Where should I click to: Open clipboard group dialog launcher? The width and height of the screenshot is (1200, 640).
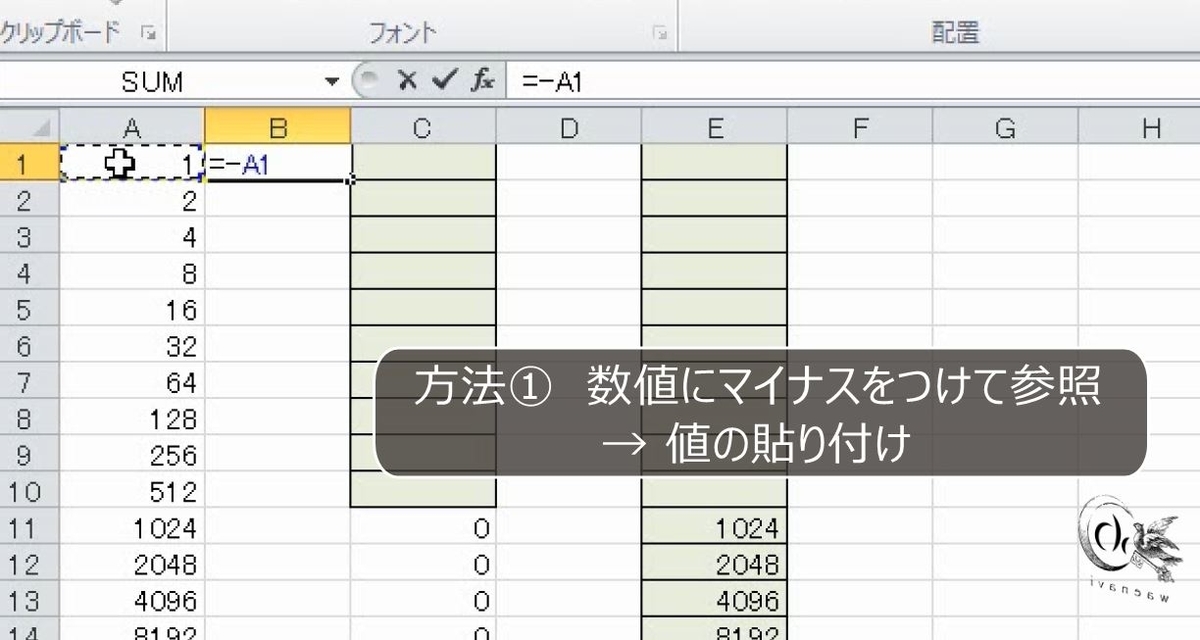click(x=149, y=33)
